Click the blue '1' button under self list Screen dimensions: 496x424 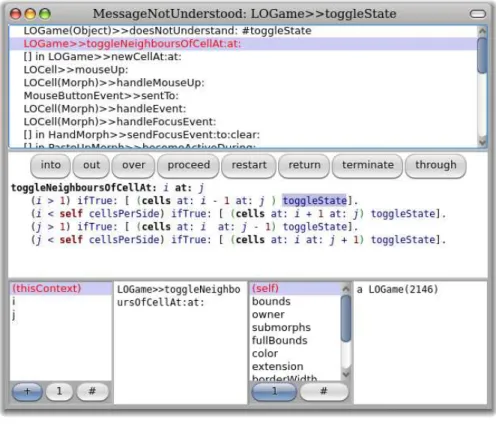tap(274, 391)
